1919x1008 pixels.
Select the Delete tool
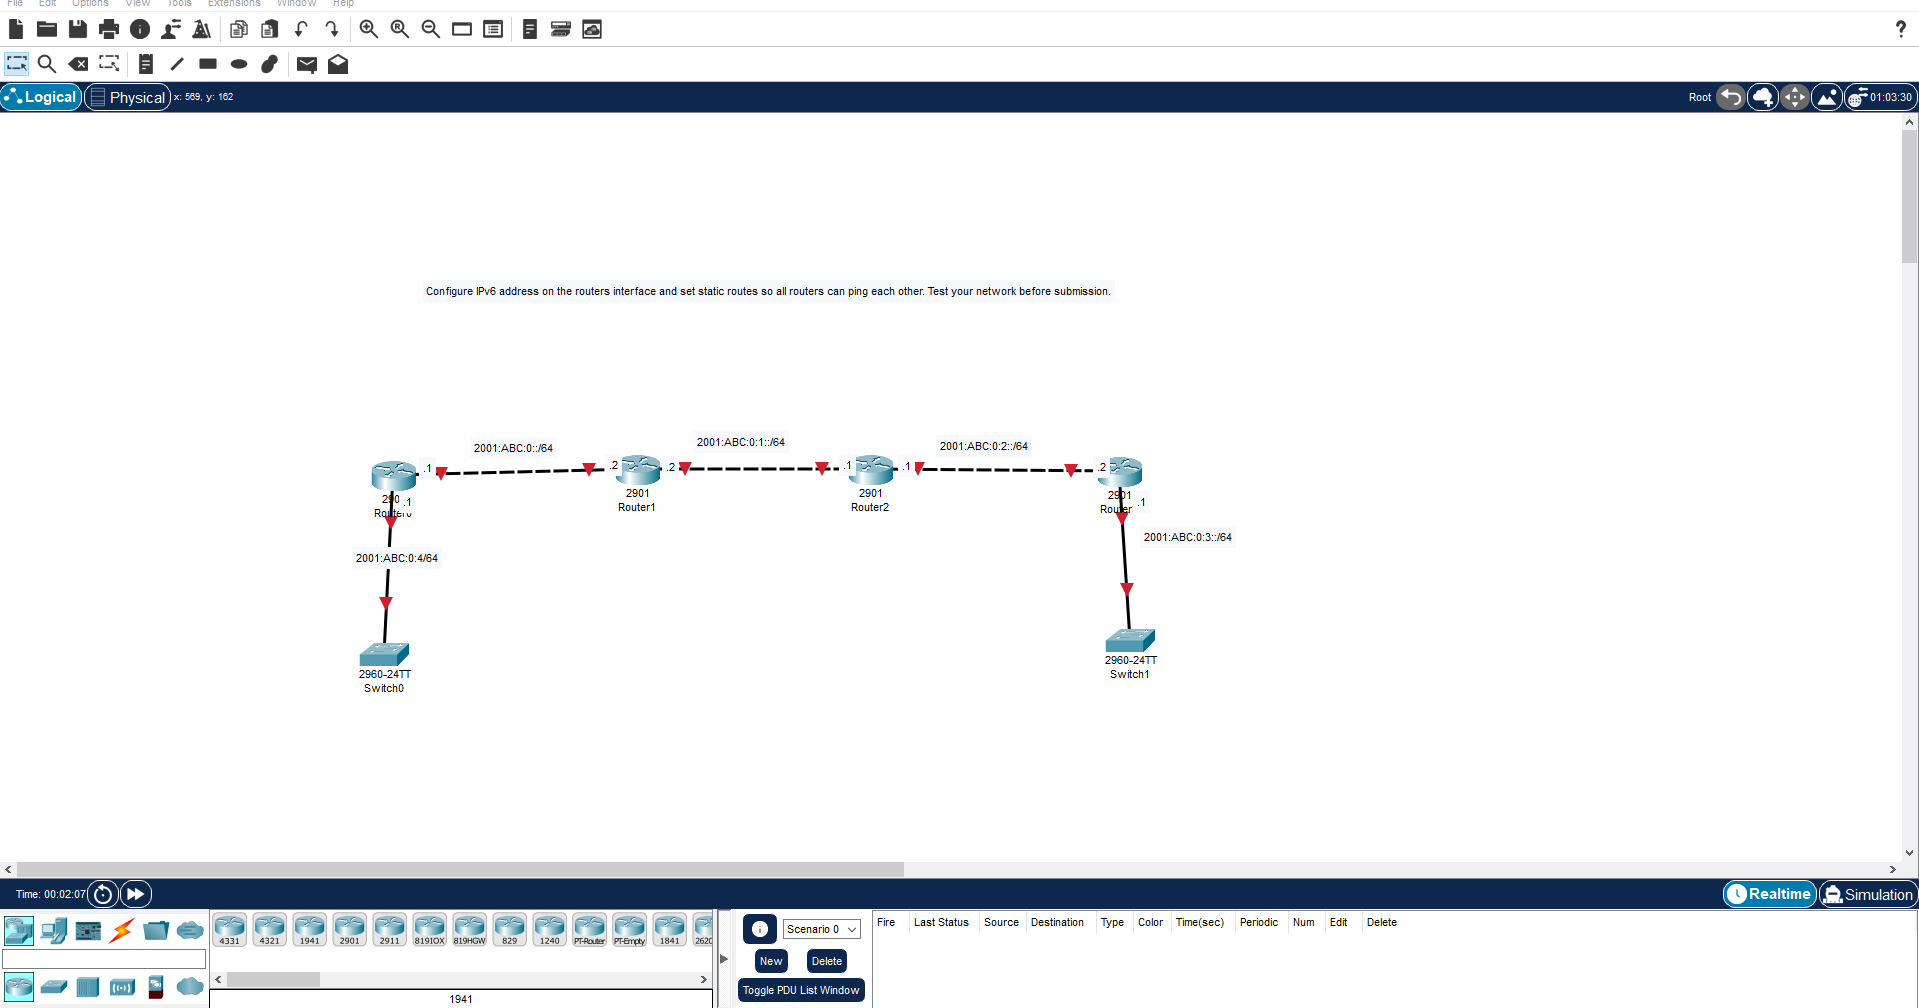pos(78,64)
